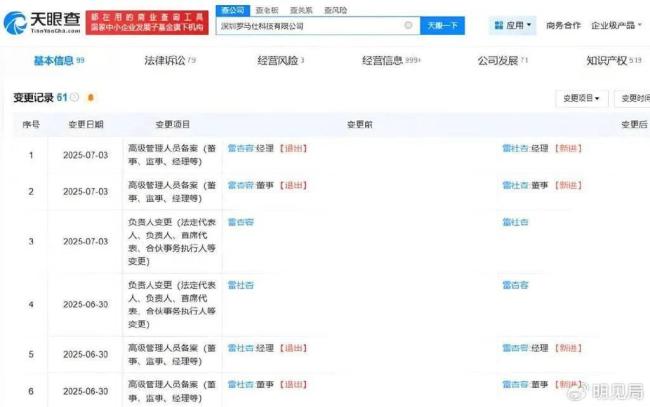The width and height of the screenshot is (650, 407).
Task: Open row 1 变更后 manager name link
Action: tap(515, 148)
